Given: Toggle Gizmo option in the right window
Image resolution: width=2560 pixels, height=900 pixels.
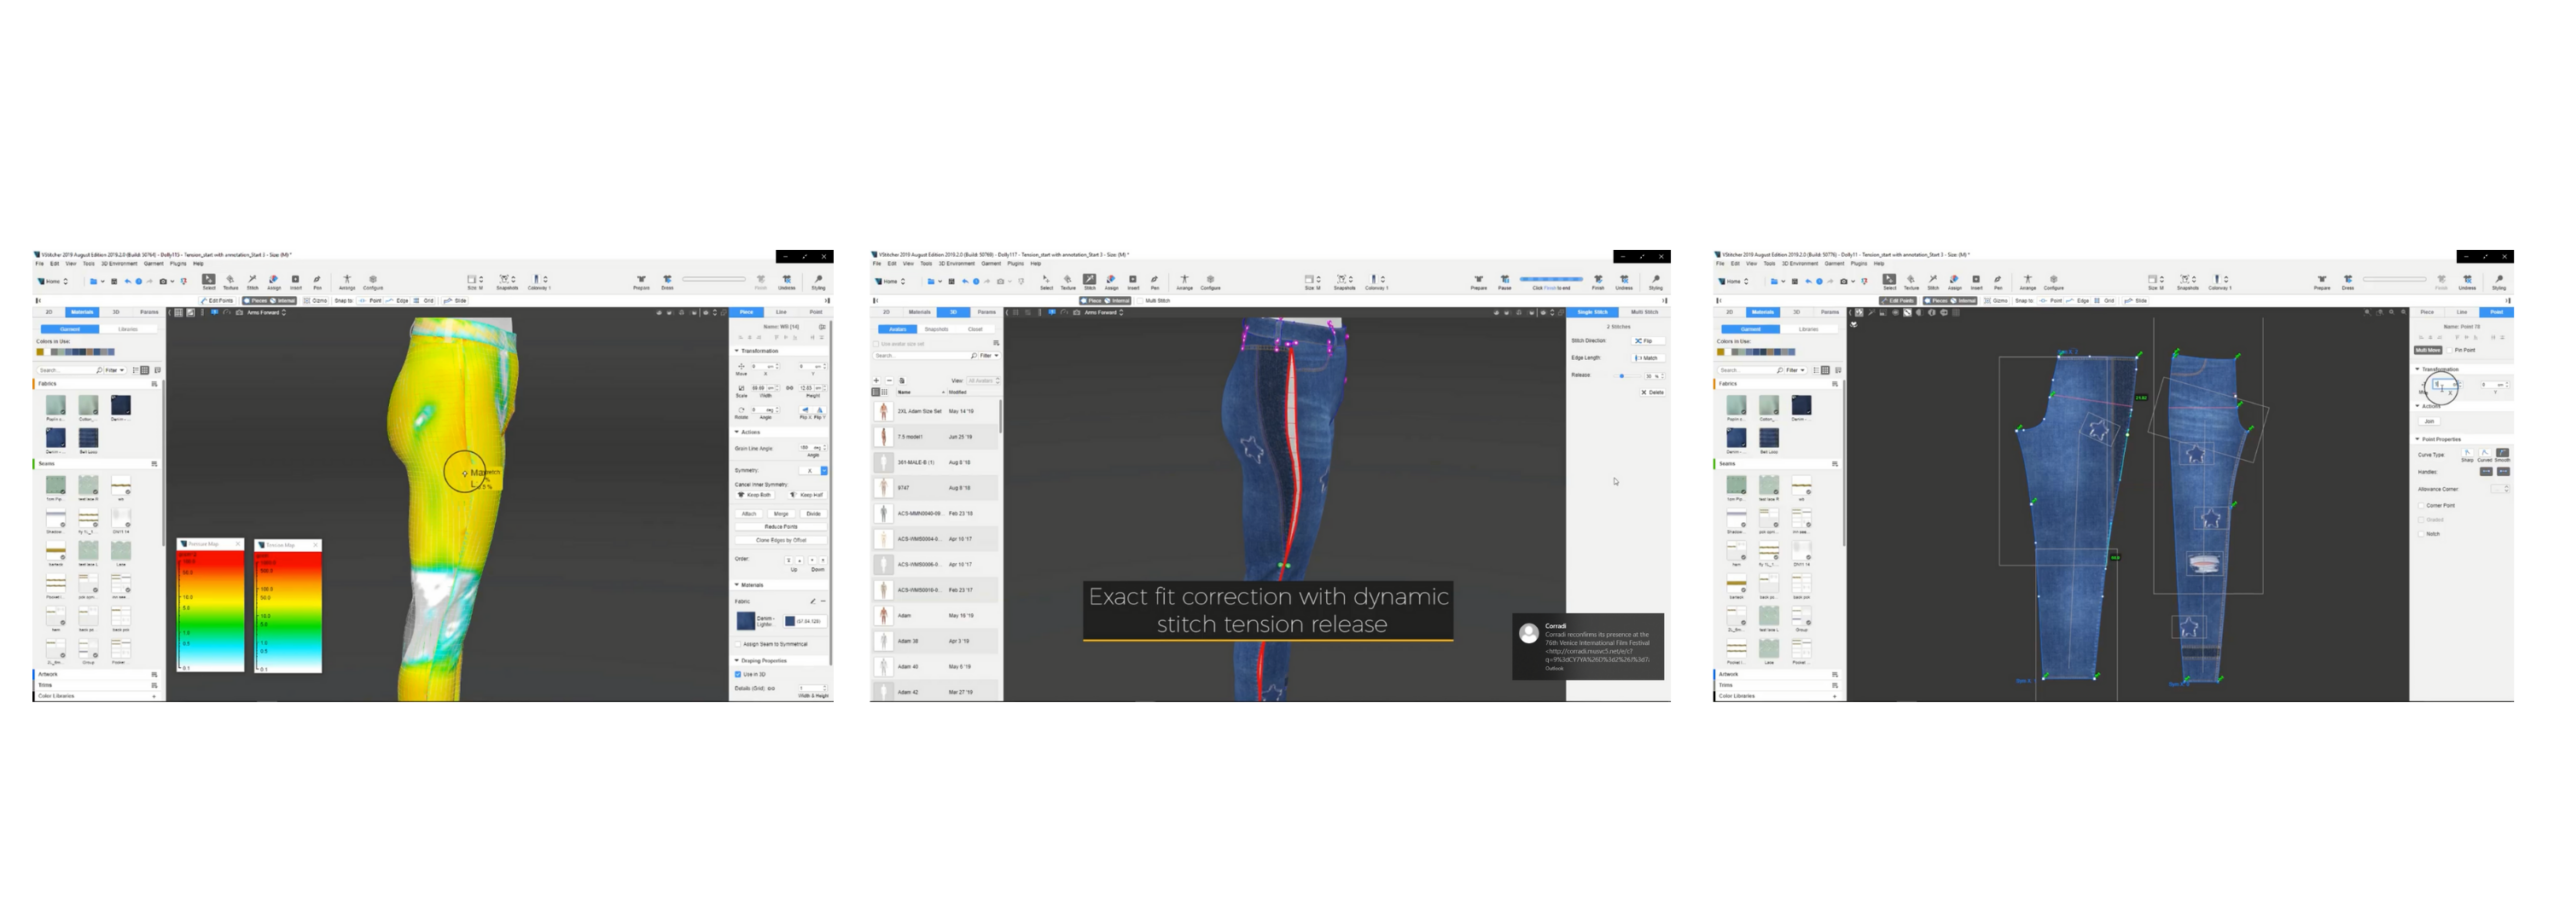Looking at the screenshot, I should pos(1996,300).
